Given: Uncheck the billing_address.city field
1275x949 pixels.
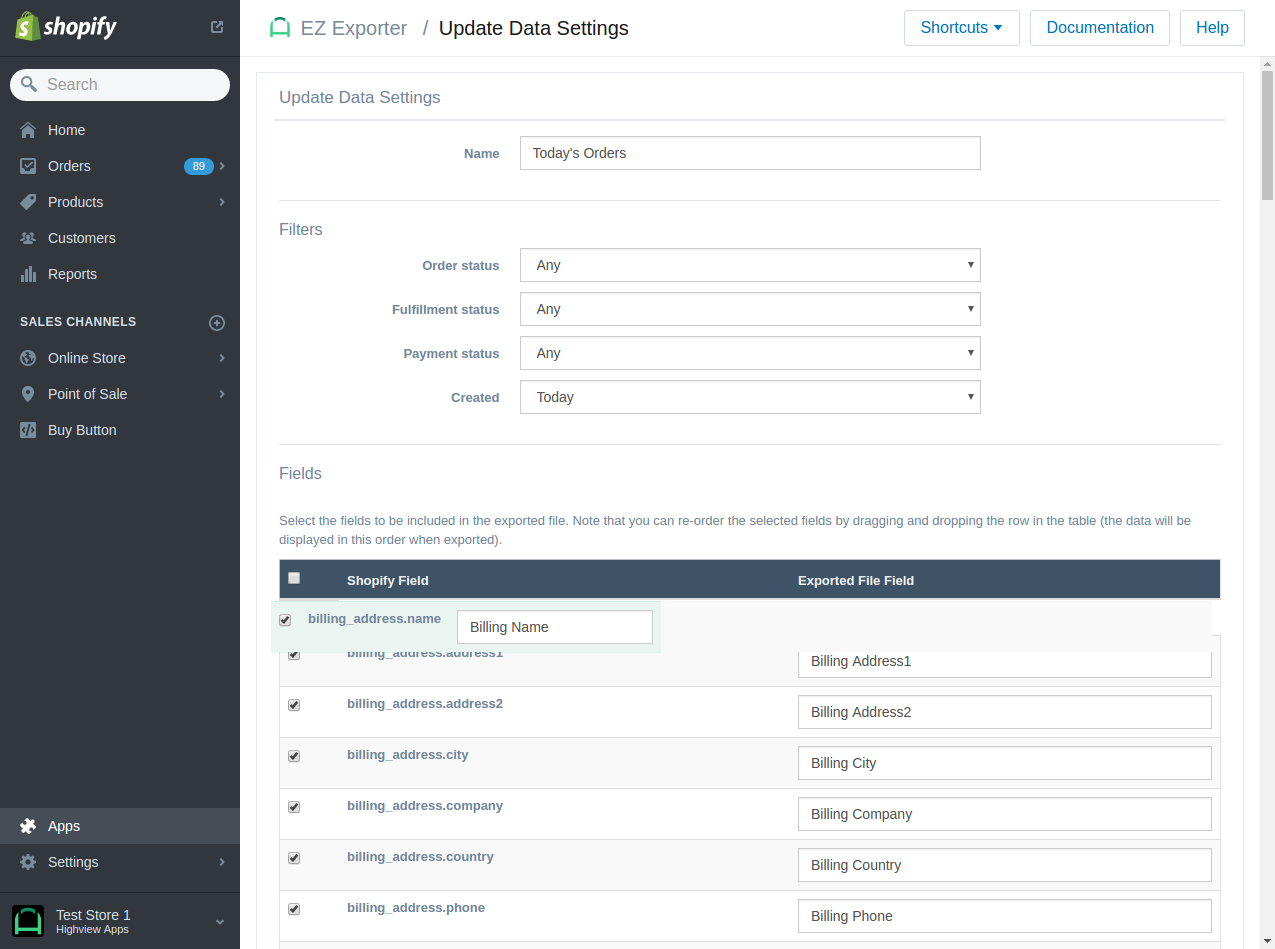Looking at the screenshot, I should pos(293,756).
